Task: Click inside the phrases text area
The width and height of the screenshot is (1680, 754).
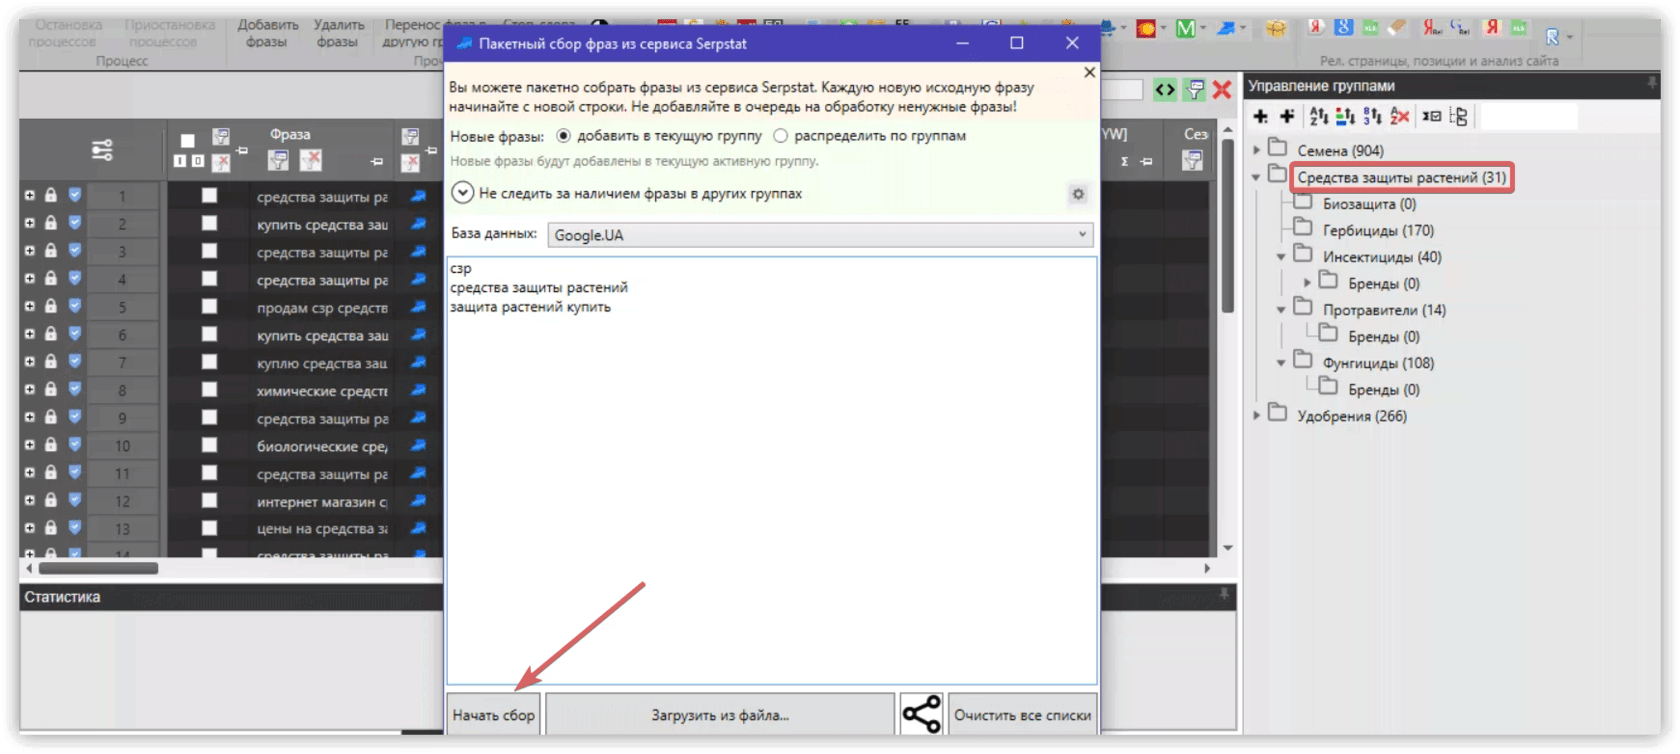Action: (x=771, y=470)
